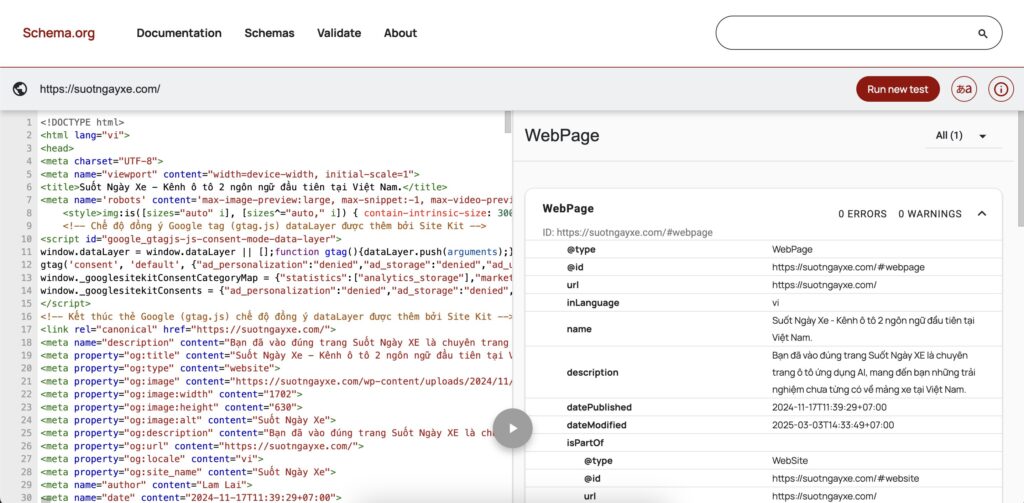The height and width of the screenshot is (503, 1024).
Task: Go to the Validate page
Action: click(x=339, y=33)
